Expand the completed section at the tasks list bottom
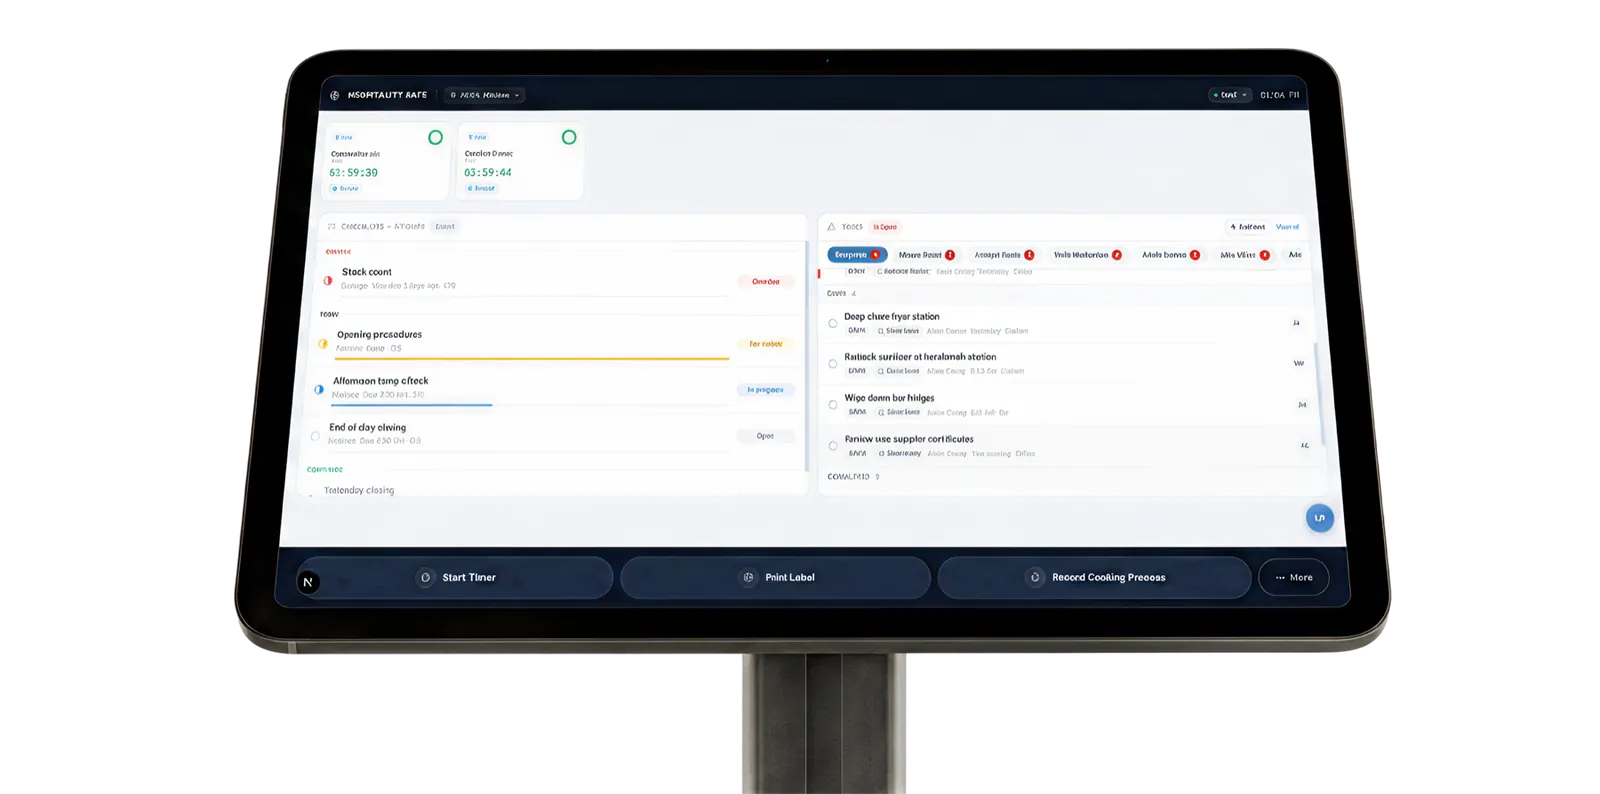The image size is (1600, 794). [854, 477]
